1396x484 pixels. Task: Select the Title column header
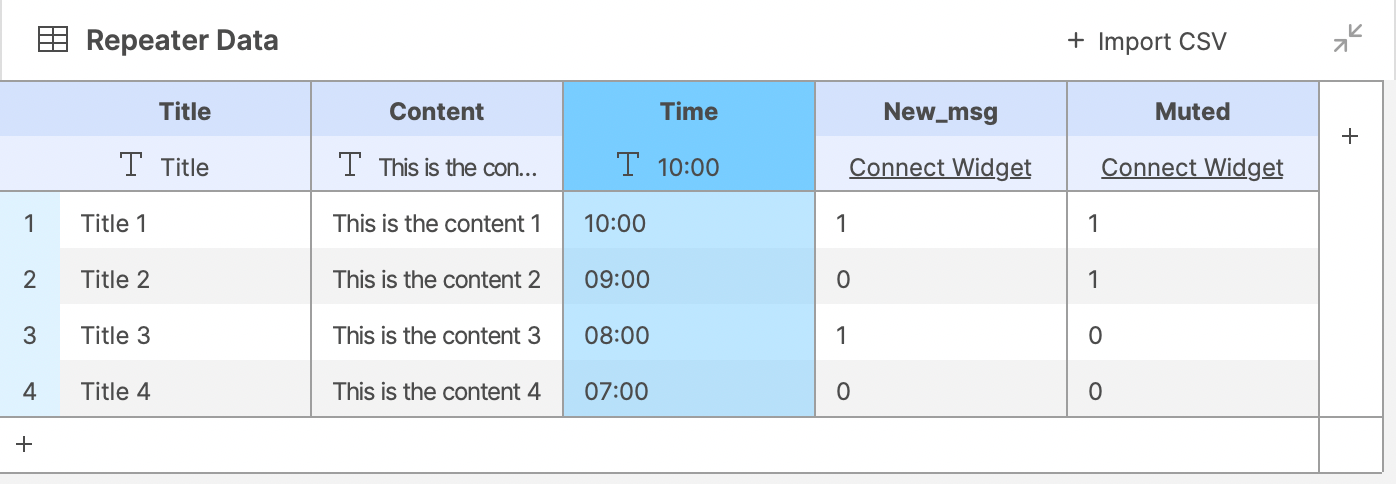185,111
